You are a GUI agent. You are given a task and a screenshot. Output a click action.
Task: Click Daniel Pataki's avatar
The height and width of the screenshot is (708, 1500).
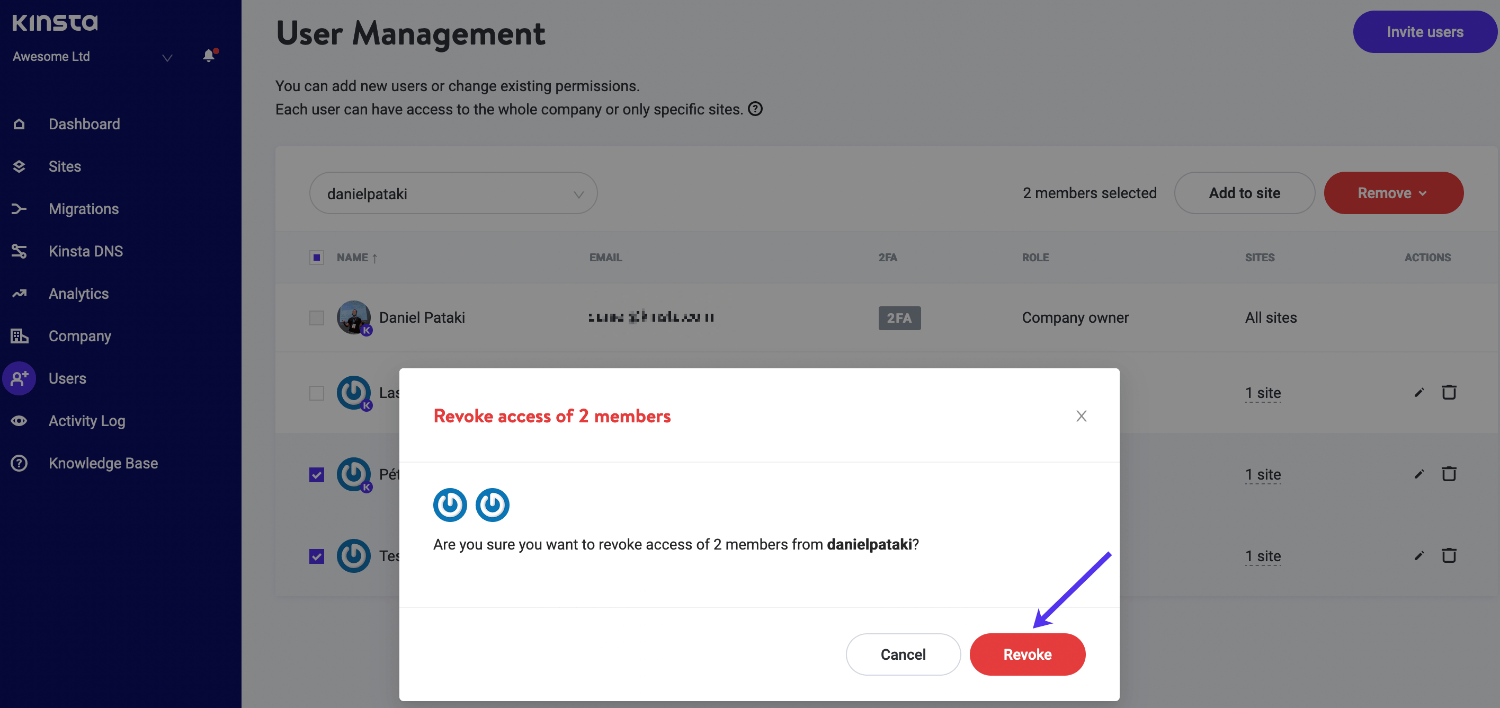pyautogui.click(x=353, y=317)
